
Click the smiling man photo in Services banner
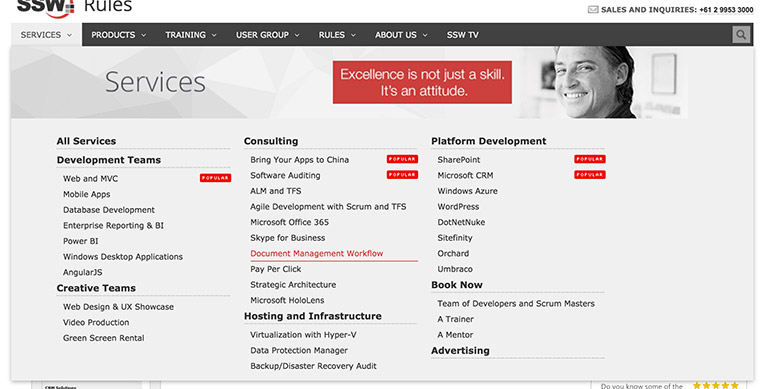point(596,82)
